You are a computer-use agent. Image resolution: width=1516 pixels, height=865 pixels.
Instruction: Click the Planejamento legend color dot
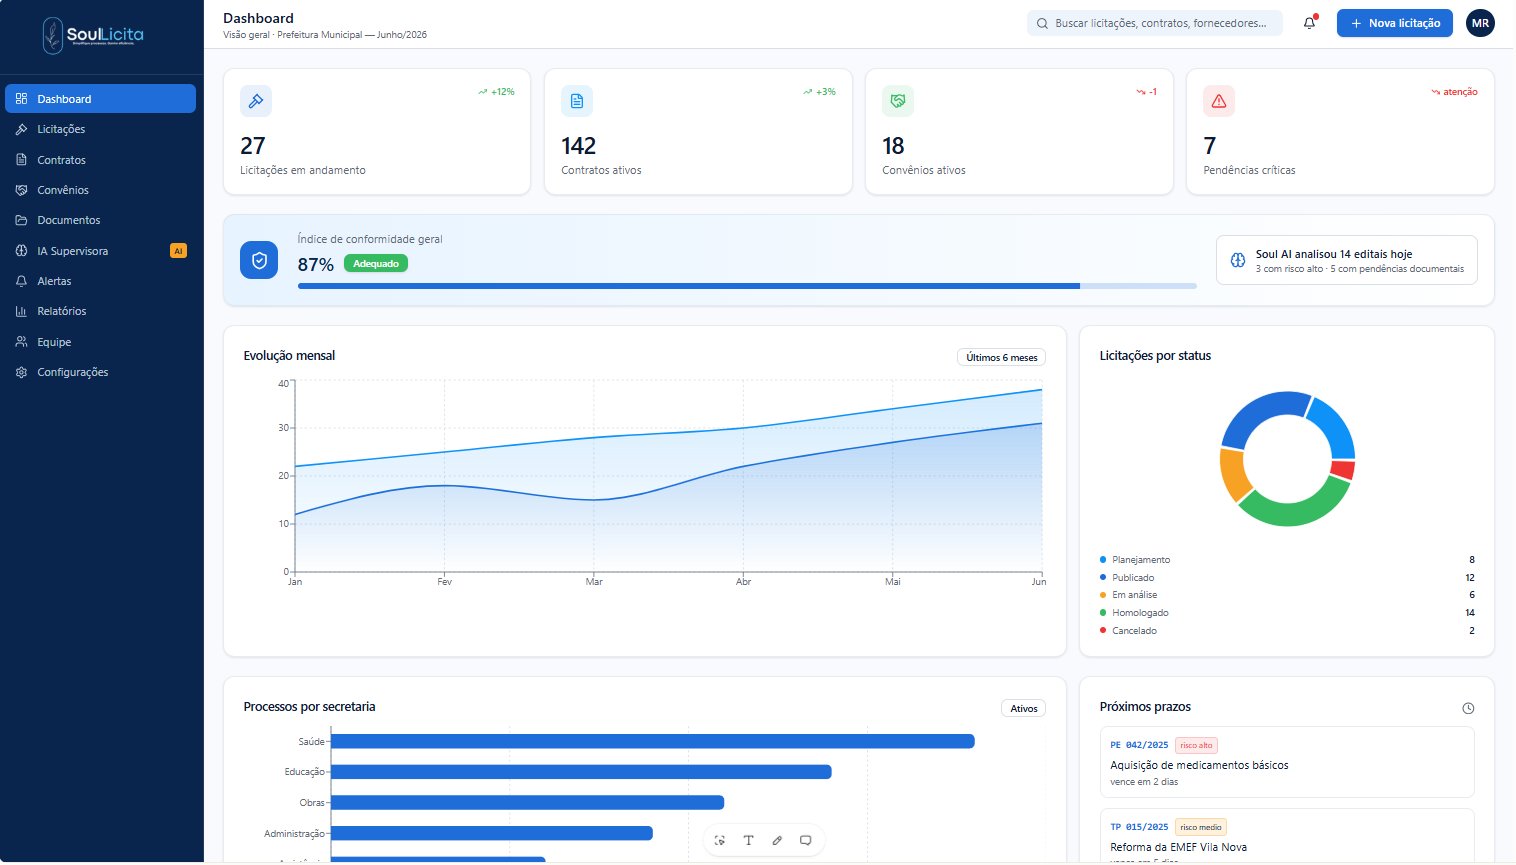[x=1103, y=560]
